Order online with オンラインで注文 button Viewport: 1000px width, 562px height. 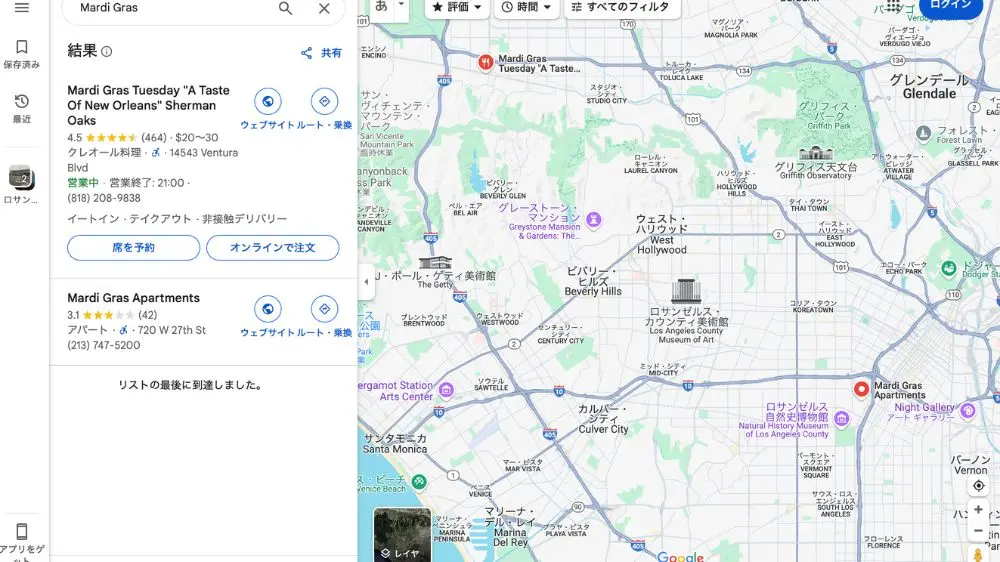(272, 248)
